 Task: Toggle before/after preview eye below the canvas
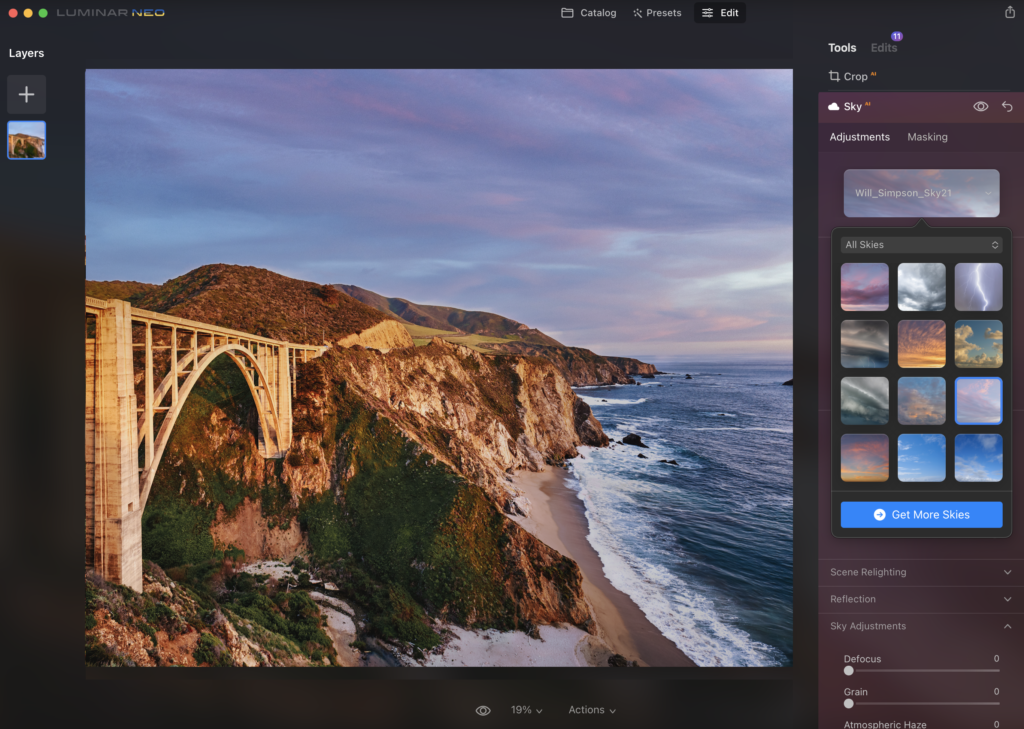tap(483, 710)
